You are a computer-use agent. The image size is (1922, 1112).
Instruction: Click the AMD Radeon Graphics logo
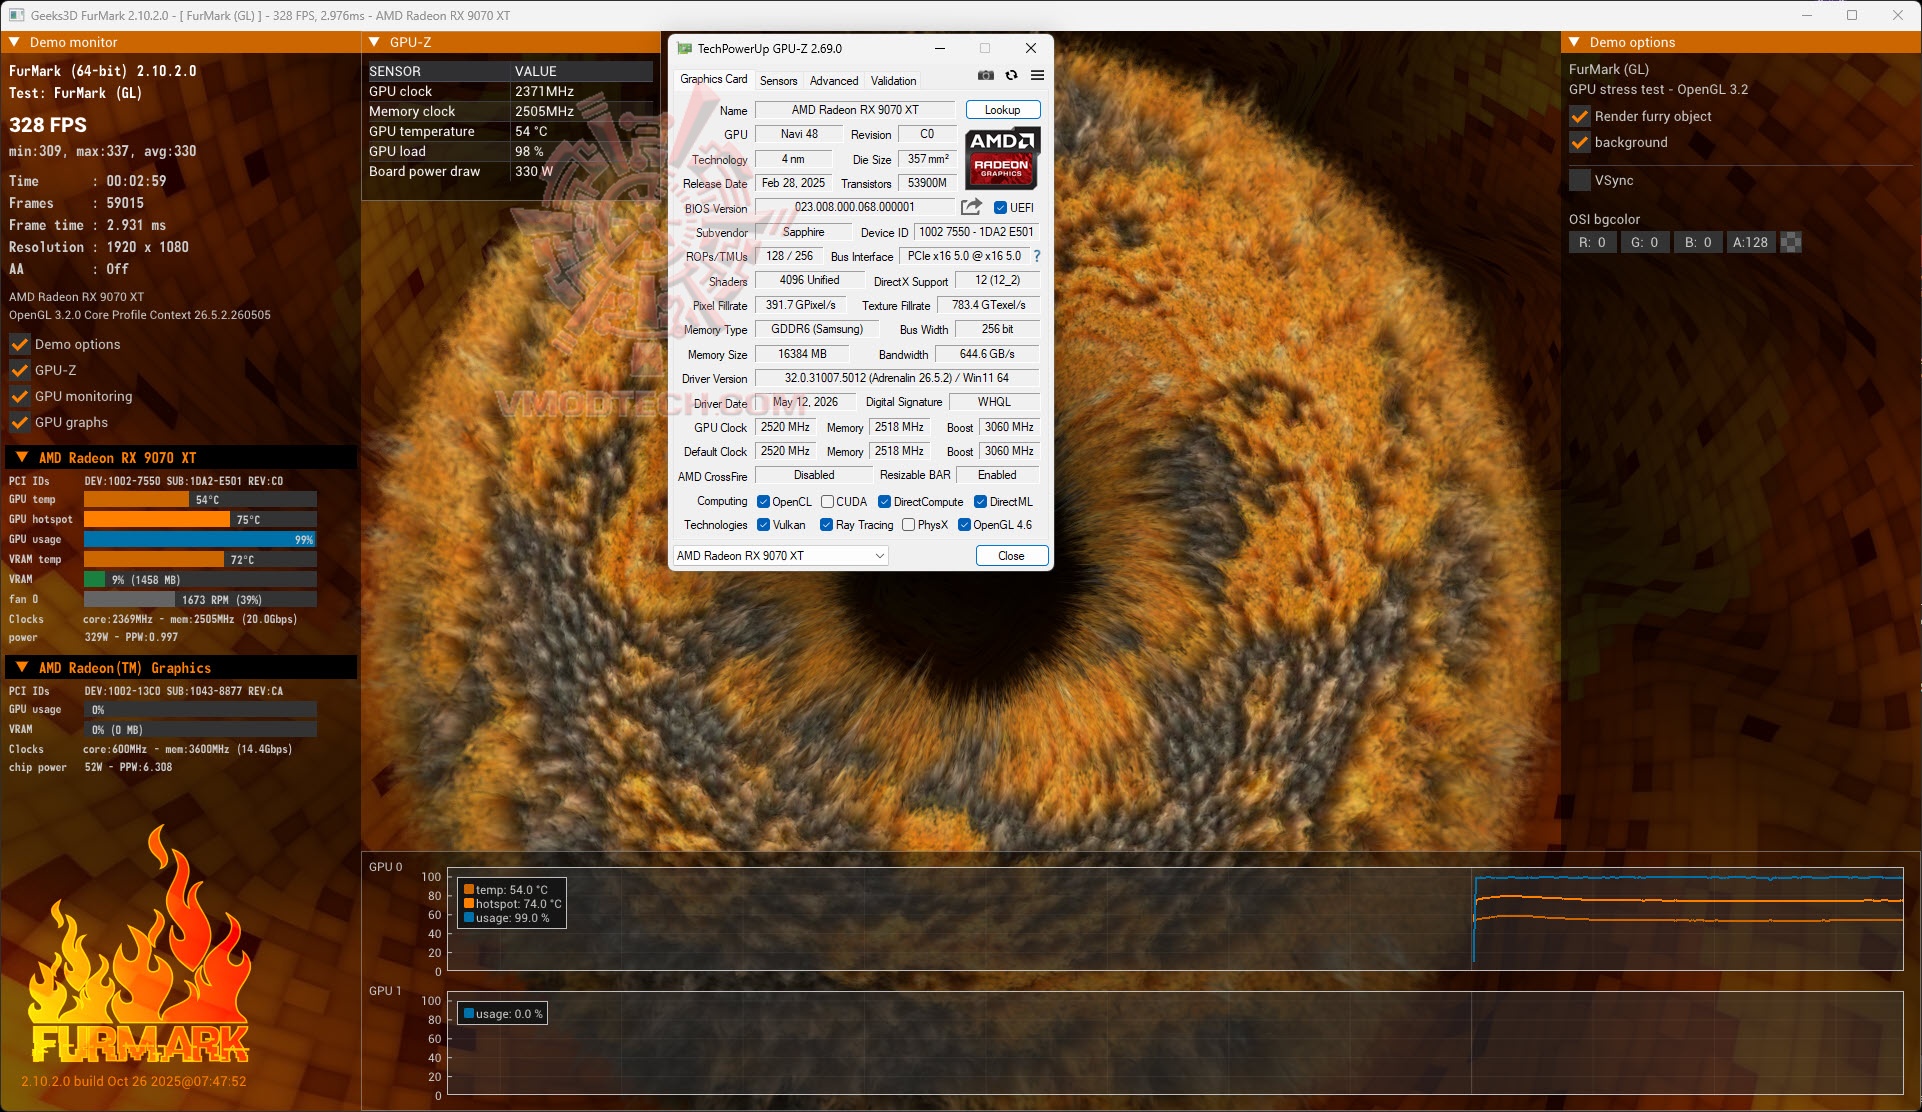1002,158
